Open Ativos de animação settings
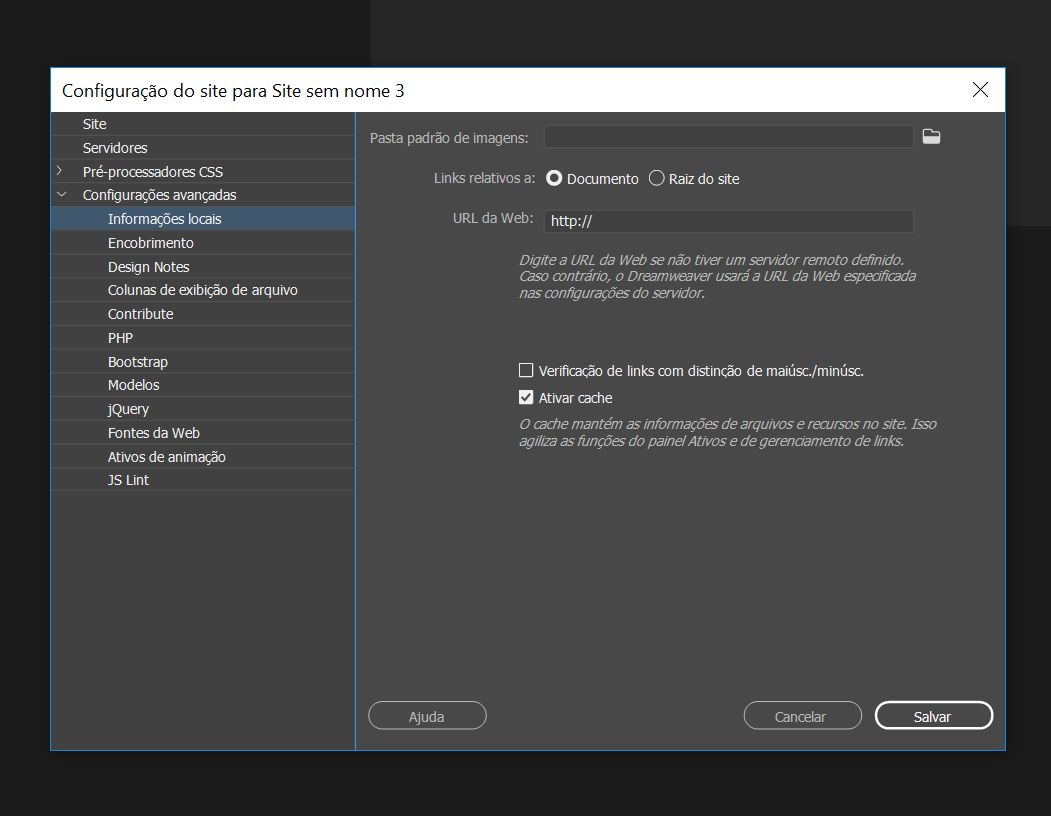The width and height of the screenshot is (1051, 816). tap(202, 457)
